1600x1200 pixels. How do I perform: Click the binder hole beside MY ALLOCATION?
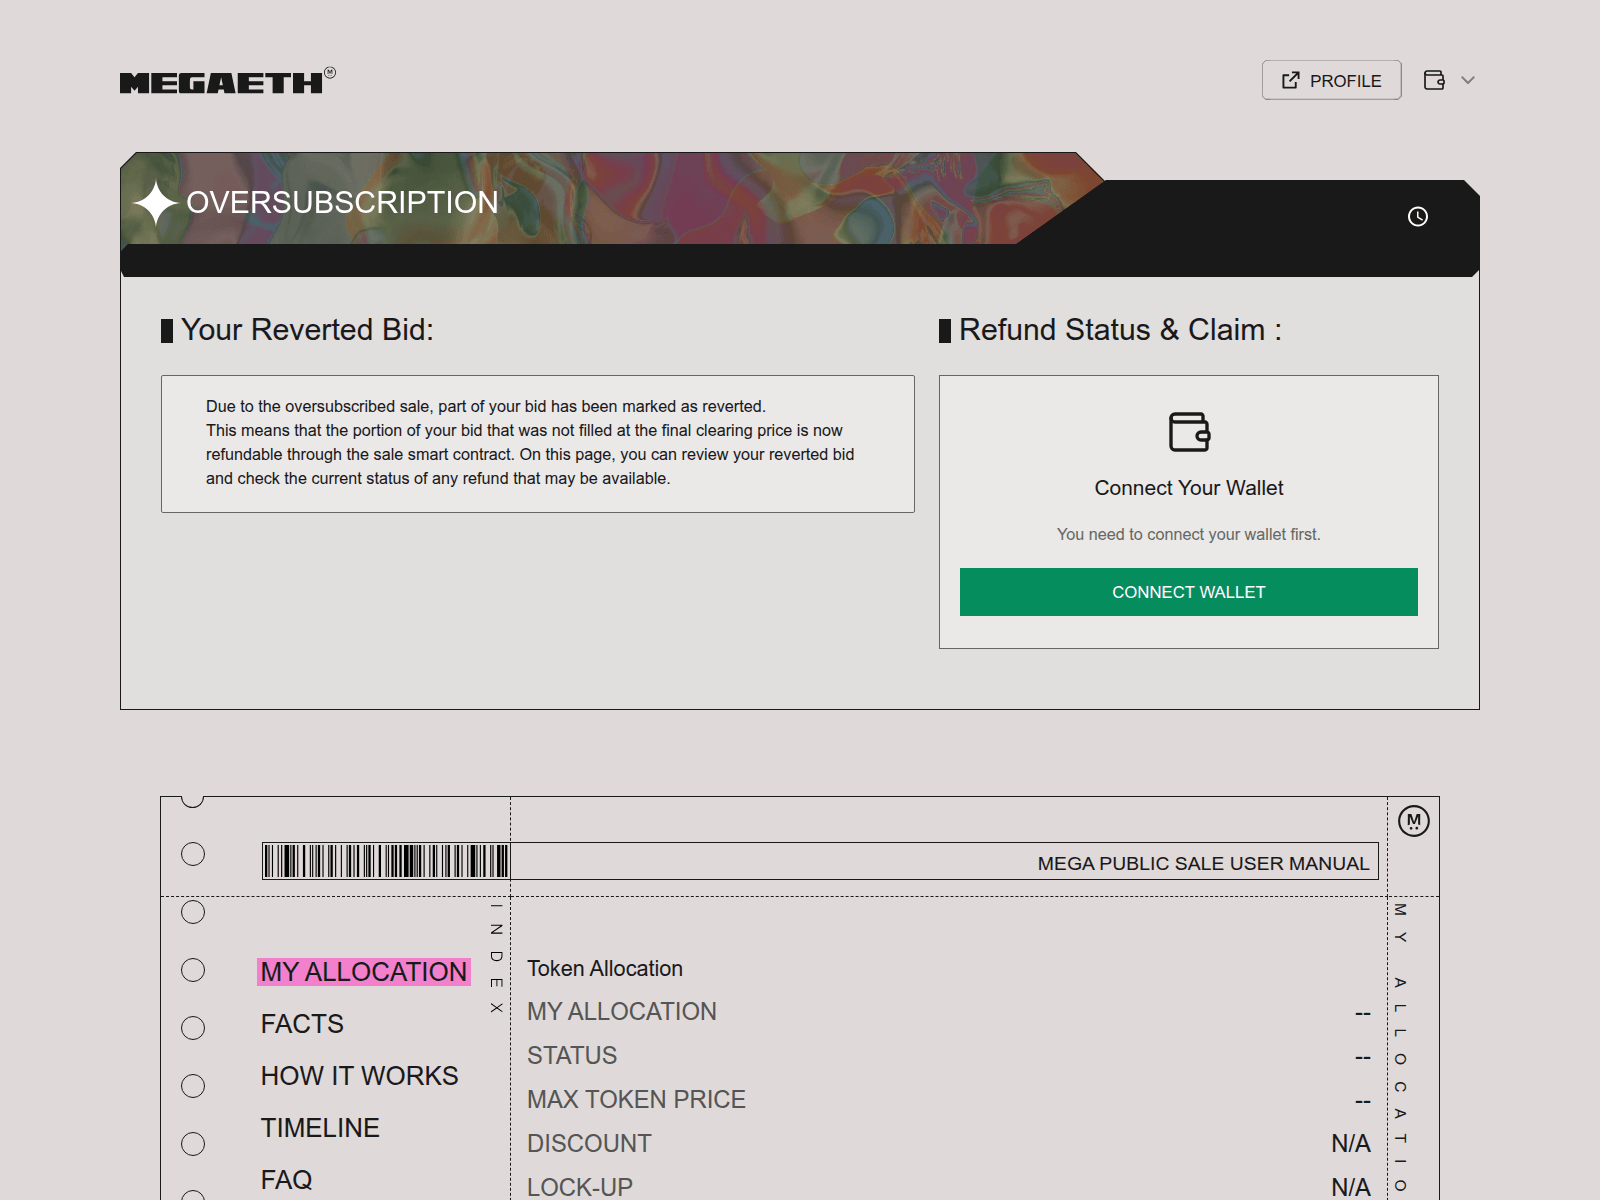click(193, 970)
